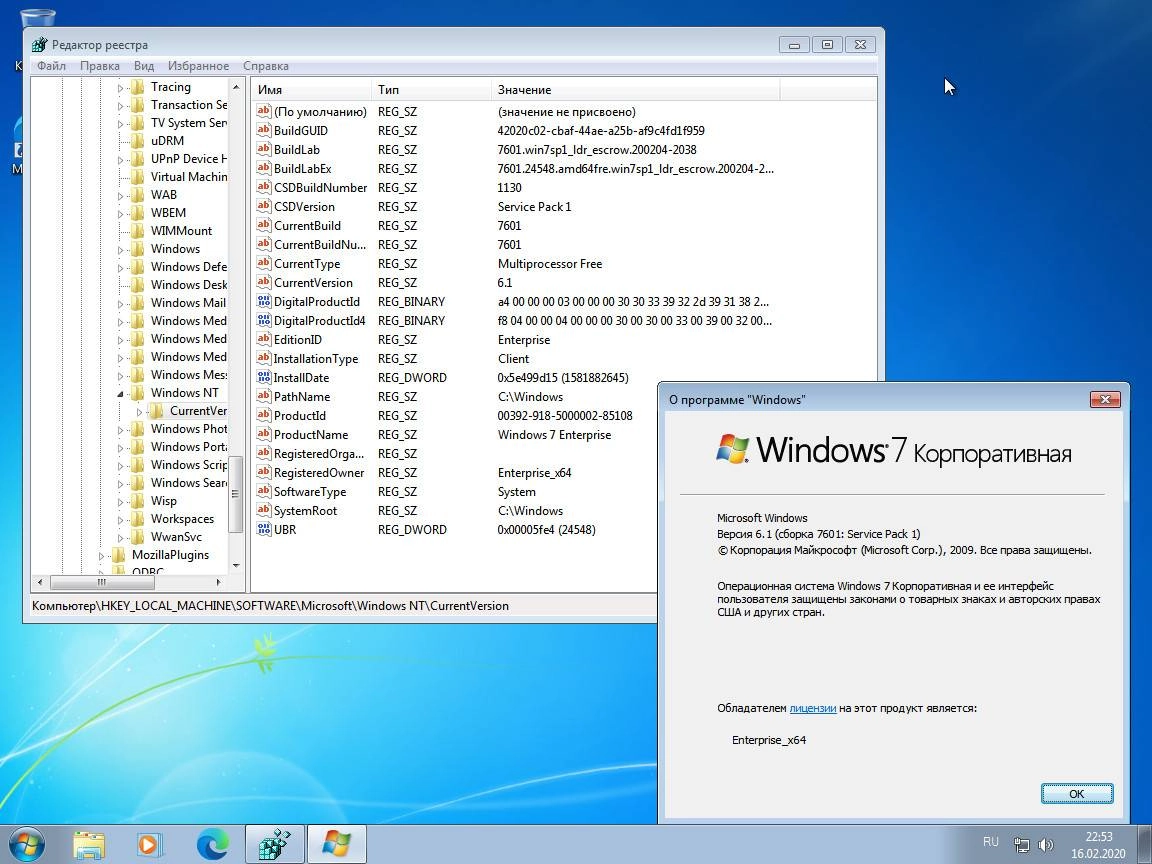Sort by the Тип column header
The image size is (1152, 864).
(431, 90)
